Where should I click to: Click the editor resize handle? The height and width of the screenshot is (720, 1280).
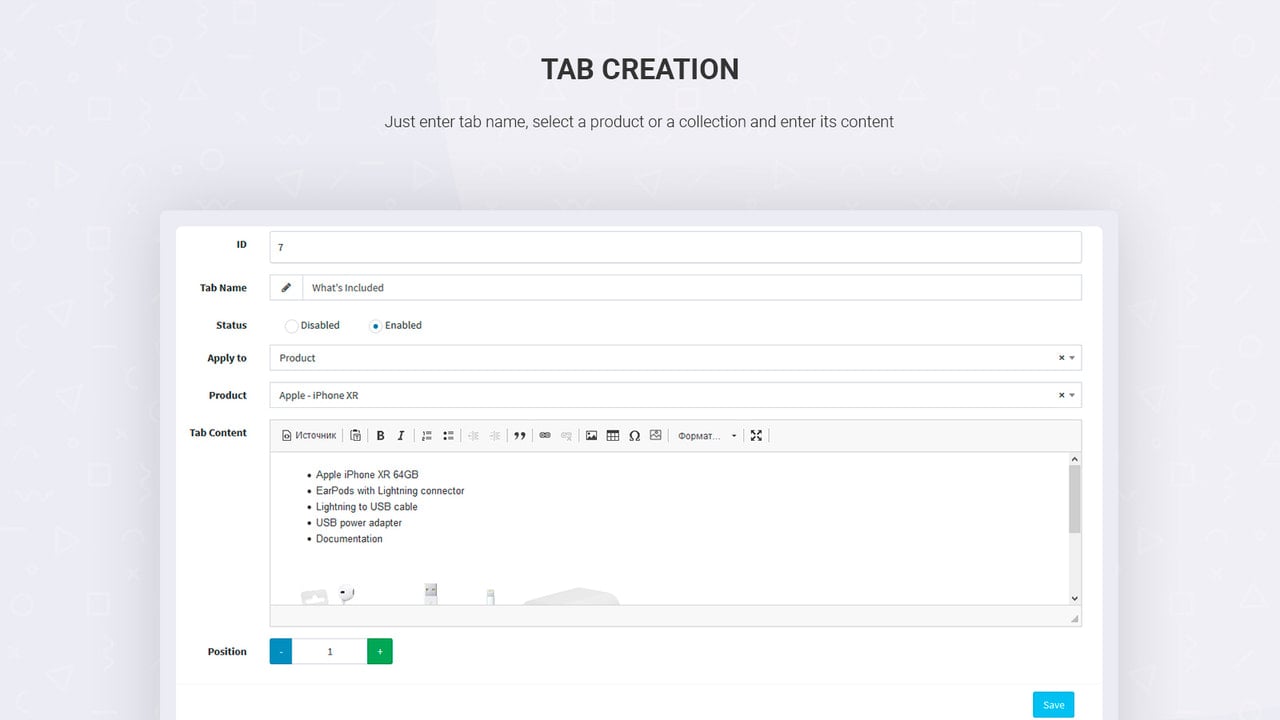[x=1075, y=619]
